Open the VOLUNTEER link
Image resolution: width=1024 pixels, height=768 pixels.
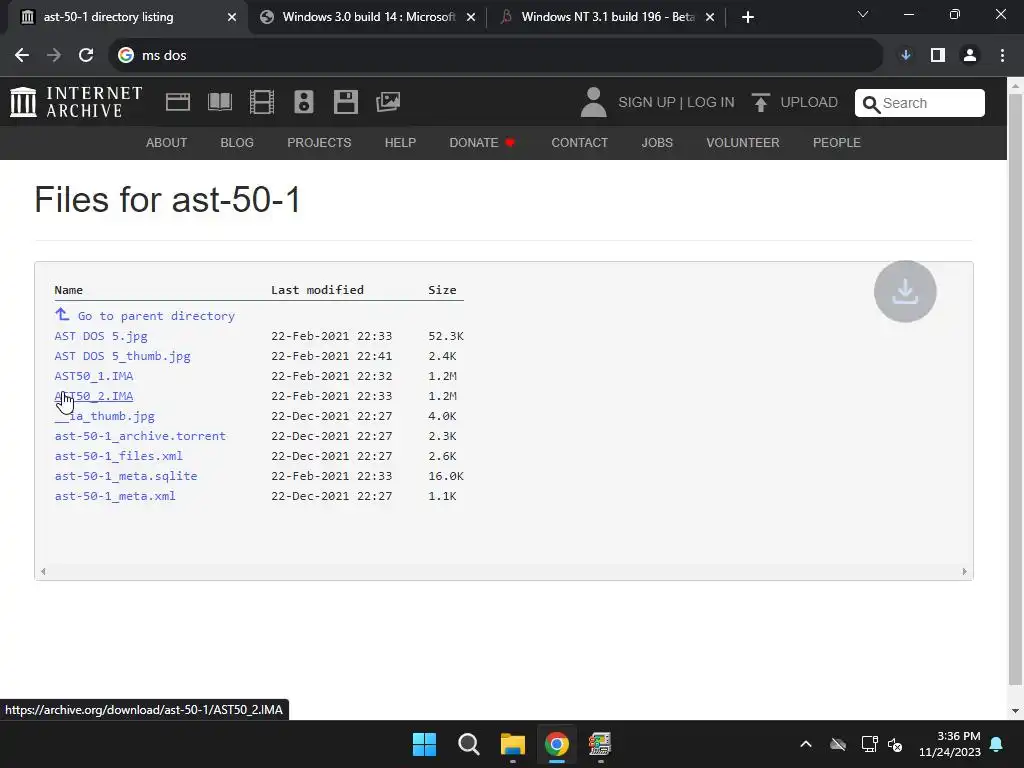pos(743,142)
